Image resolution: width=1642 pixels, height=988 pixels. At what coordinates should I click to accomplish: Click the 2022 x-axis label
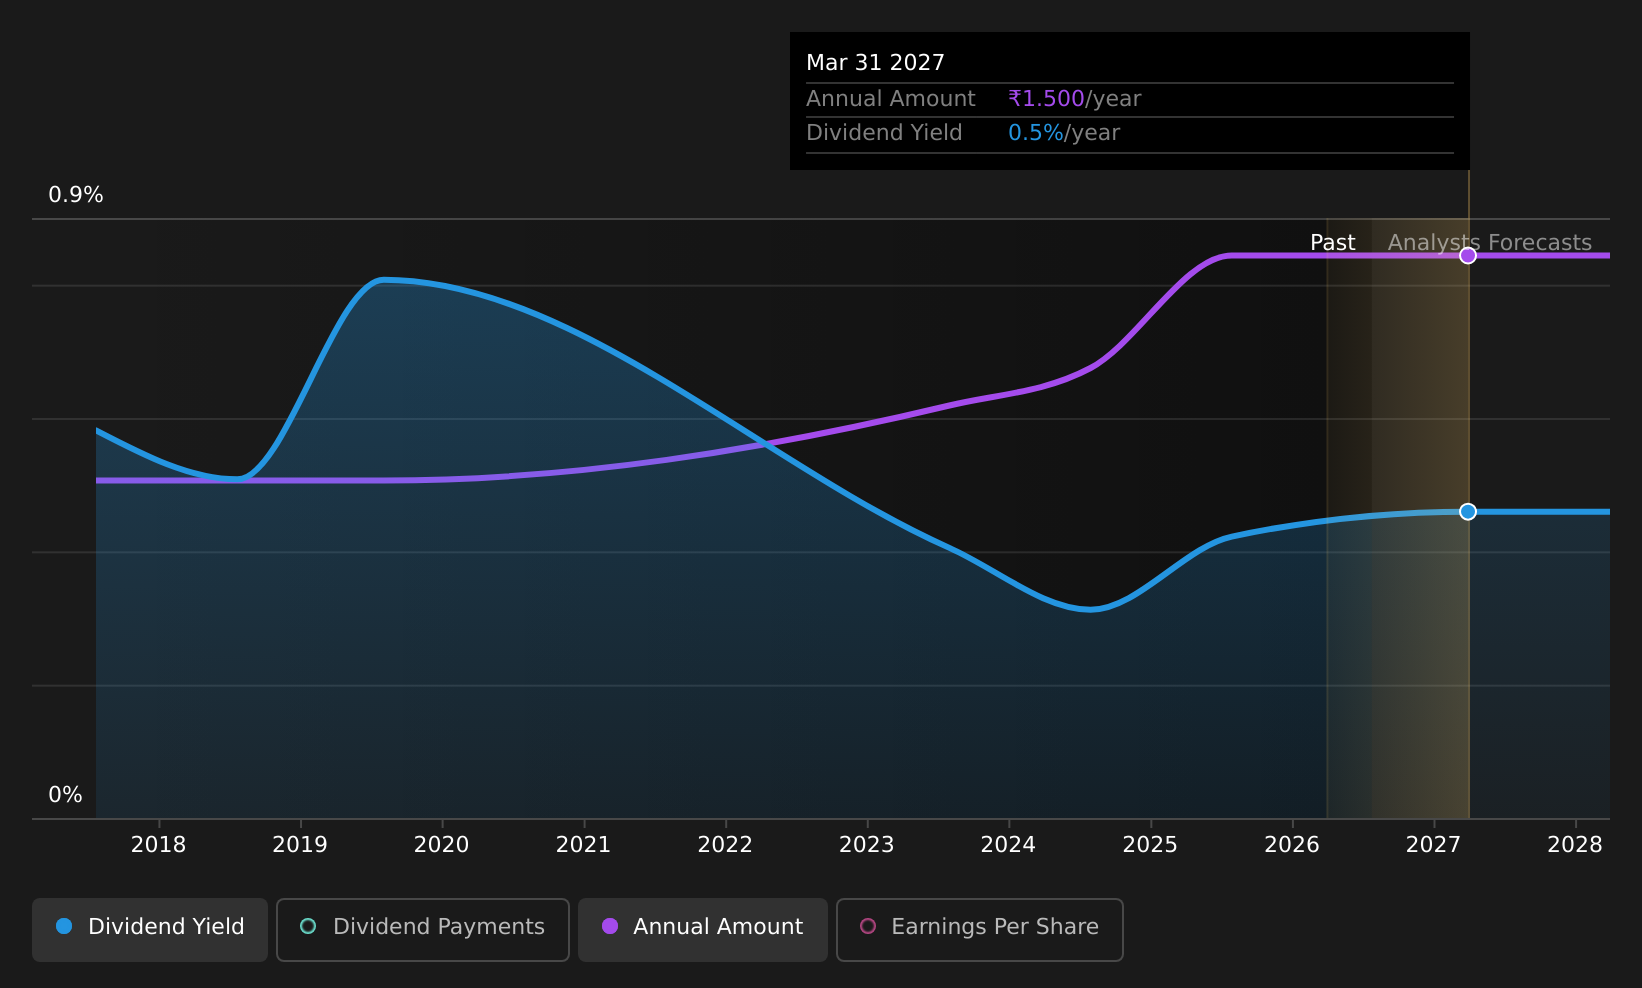pos(725,845)
